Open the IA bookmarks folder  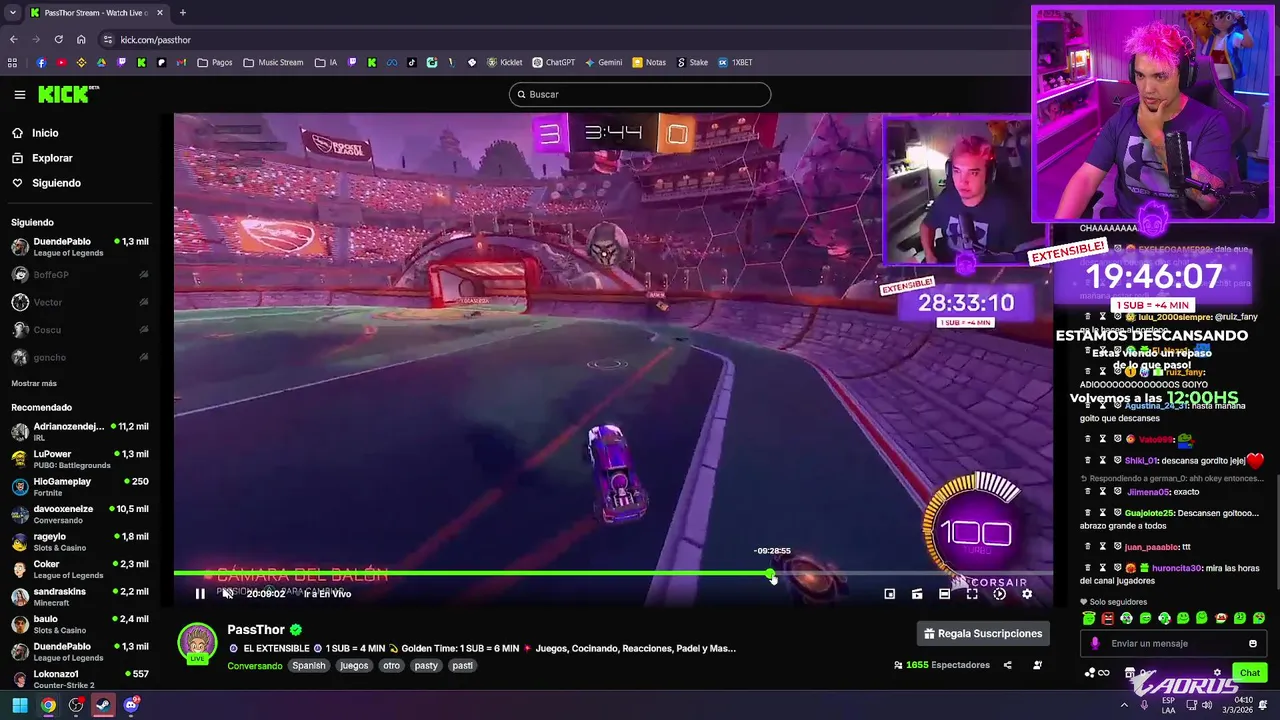pyautogui.click(x=326, y=62)
